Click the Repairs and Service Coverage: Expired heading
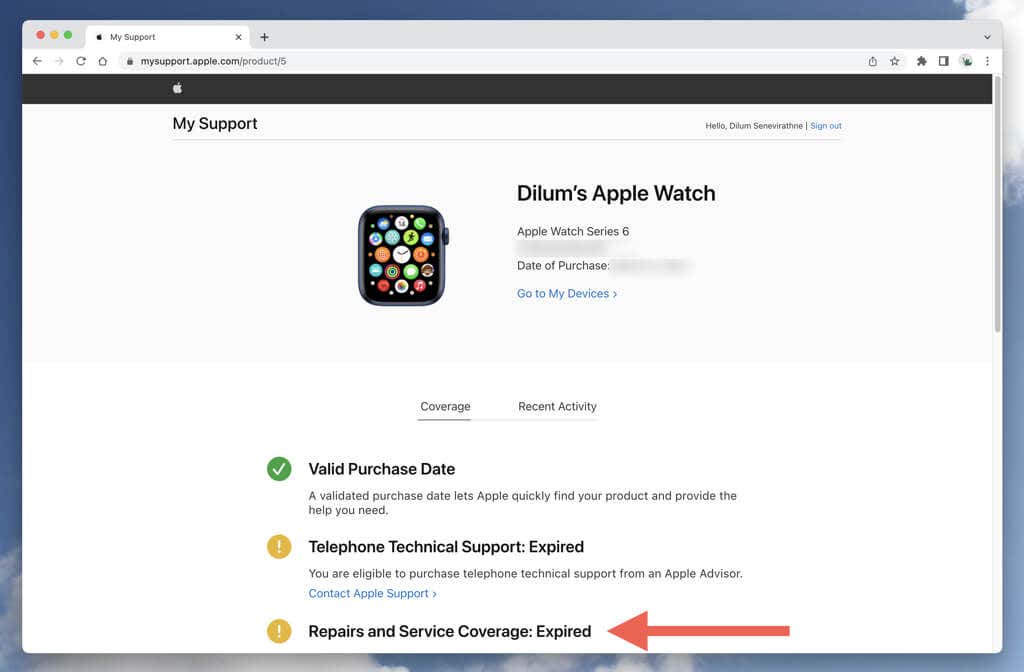 [449, 632]
